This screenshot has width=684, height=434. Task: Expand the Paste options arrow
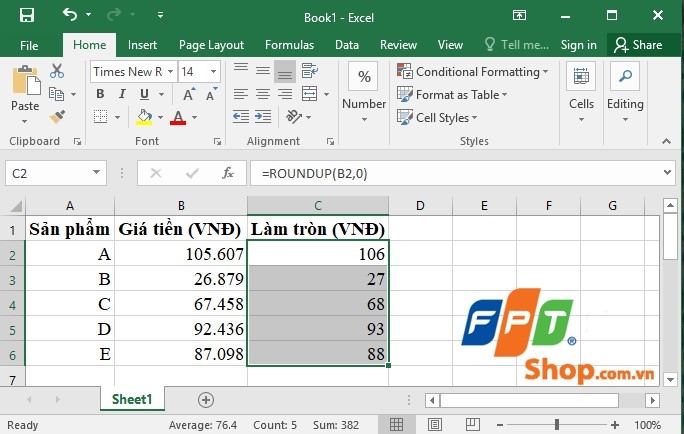25,121
